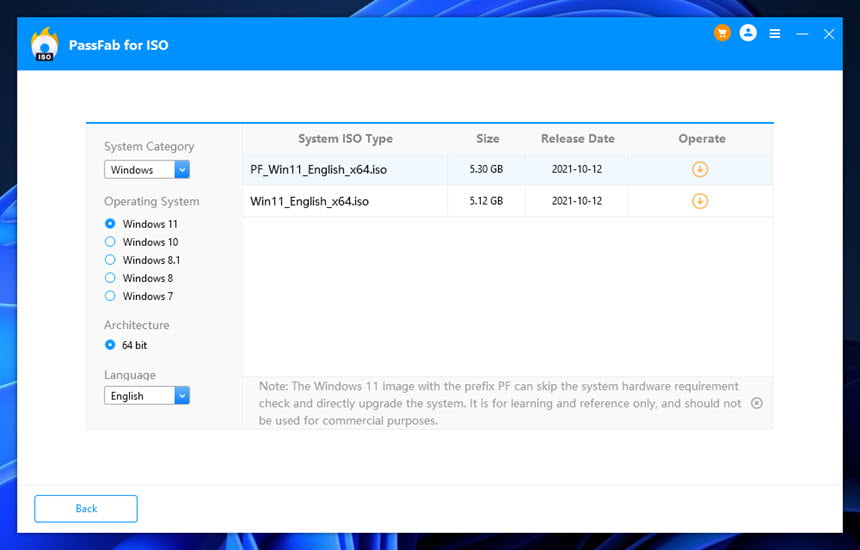Switch operating system to Windows 7

(x=110, y=296)
